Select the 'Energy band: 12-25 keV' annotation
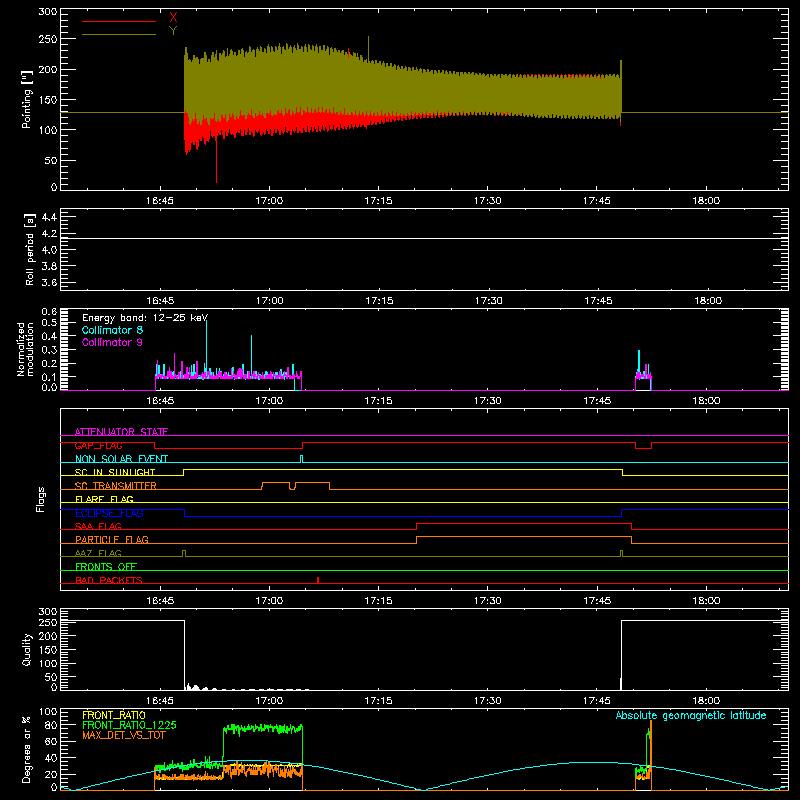Image resolution: width=800 pixels, height=800 pixels. tap(145, 318)
